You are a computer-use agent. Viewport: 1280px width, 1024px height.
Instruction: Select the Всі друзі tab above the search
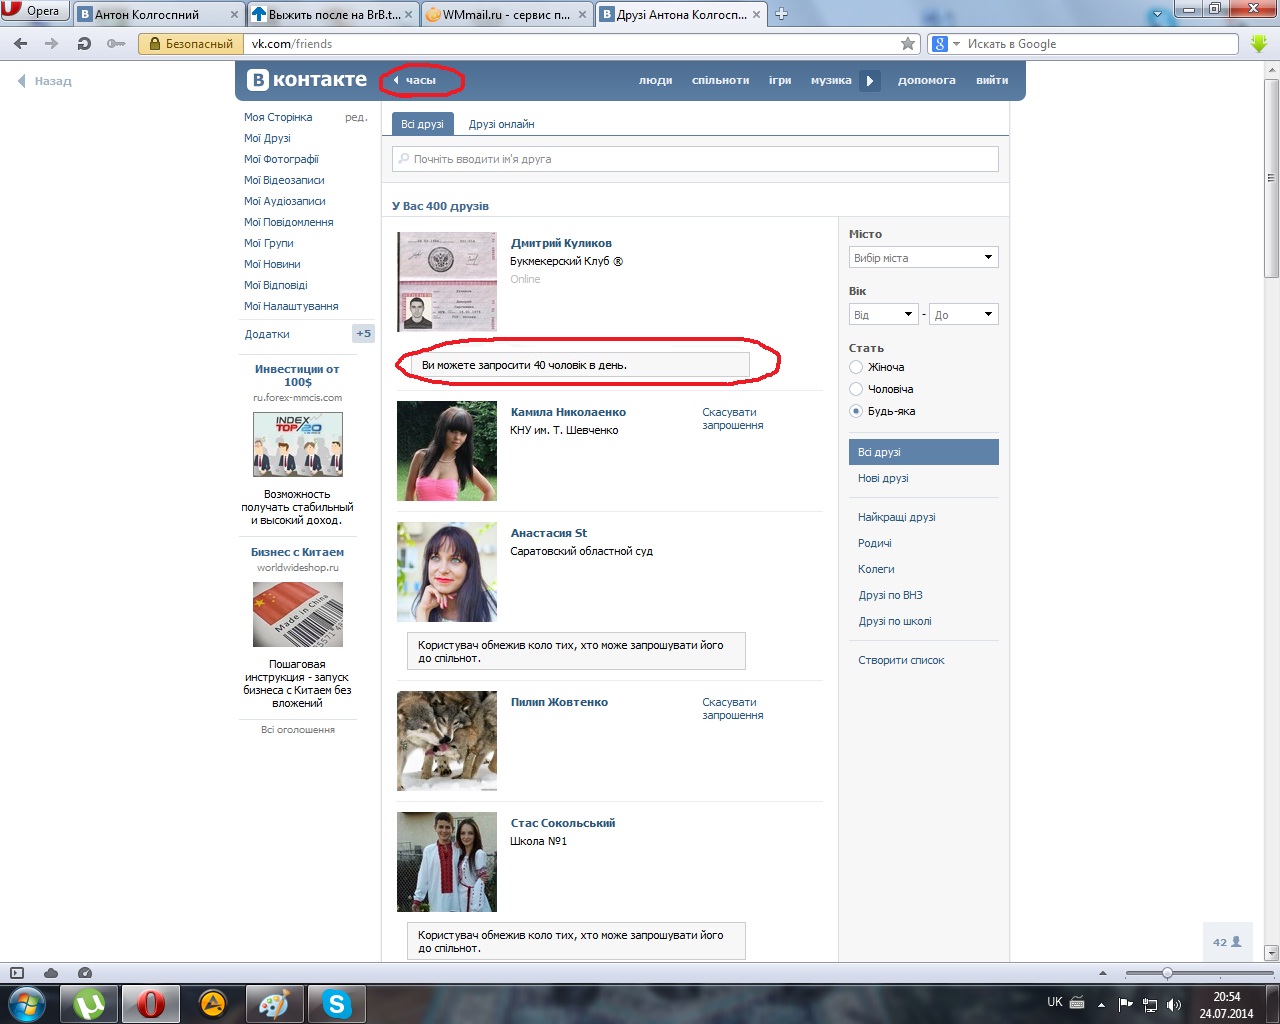[422, 124]
